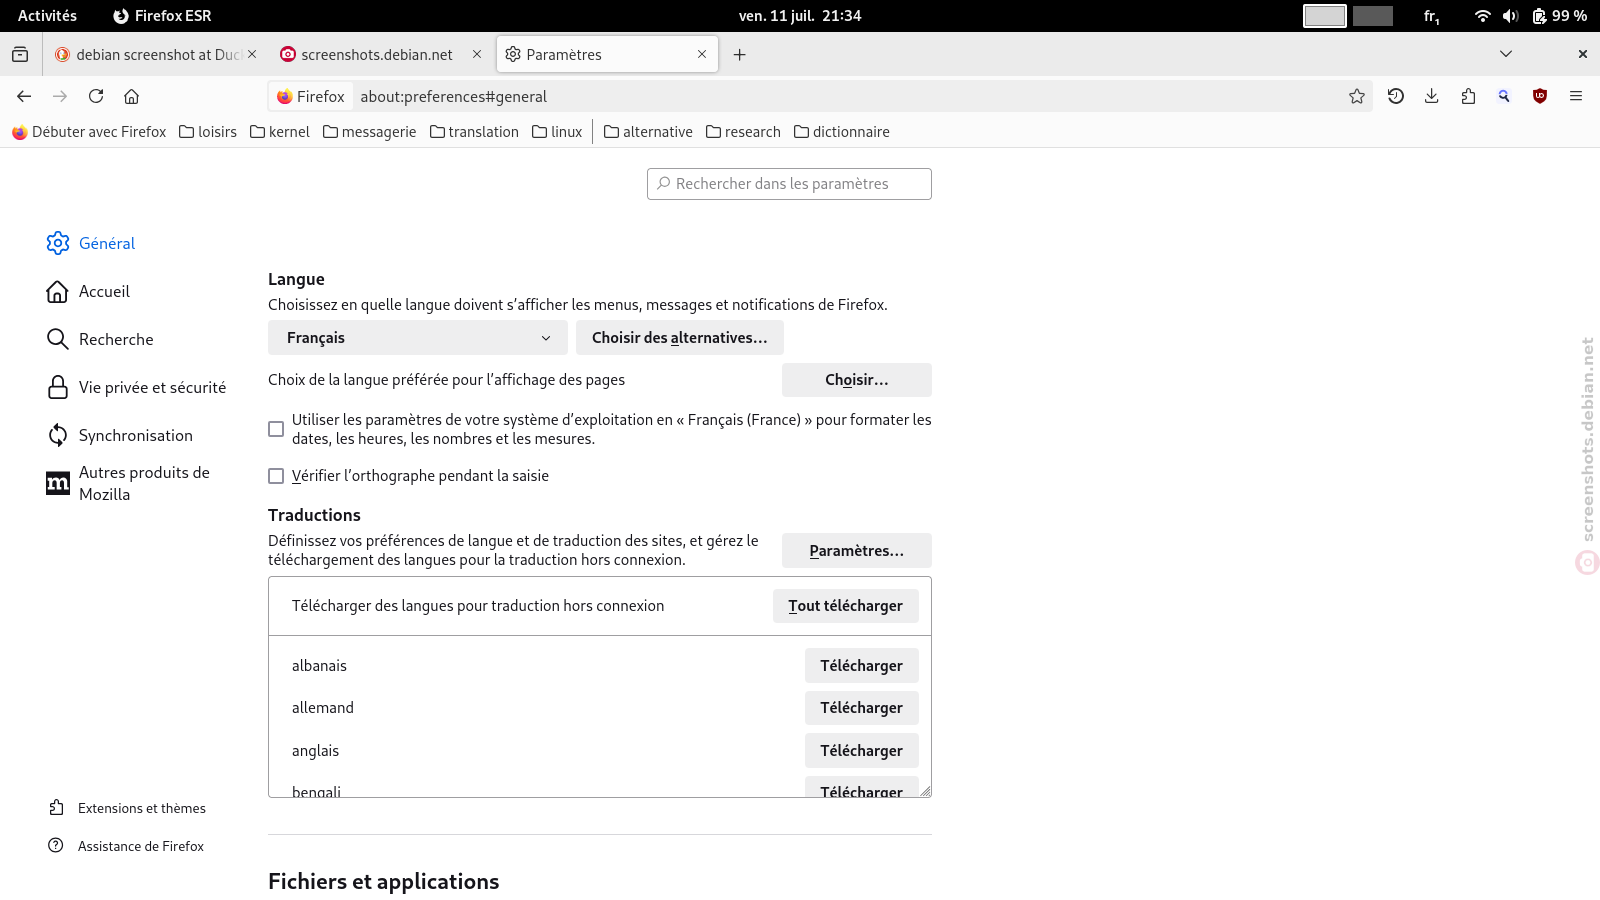Close the debian screenshot tab
Viewport: 1600px width, 900px height.
(252, 54)
